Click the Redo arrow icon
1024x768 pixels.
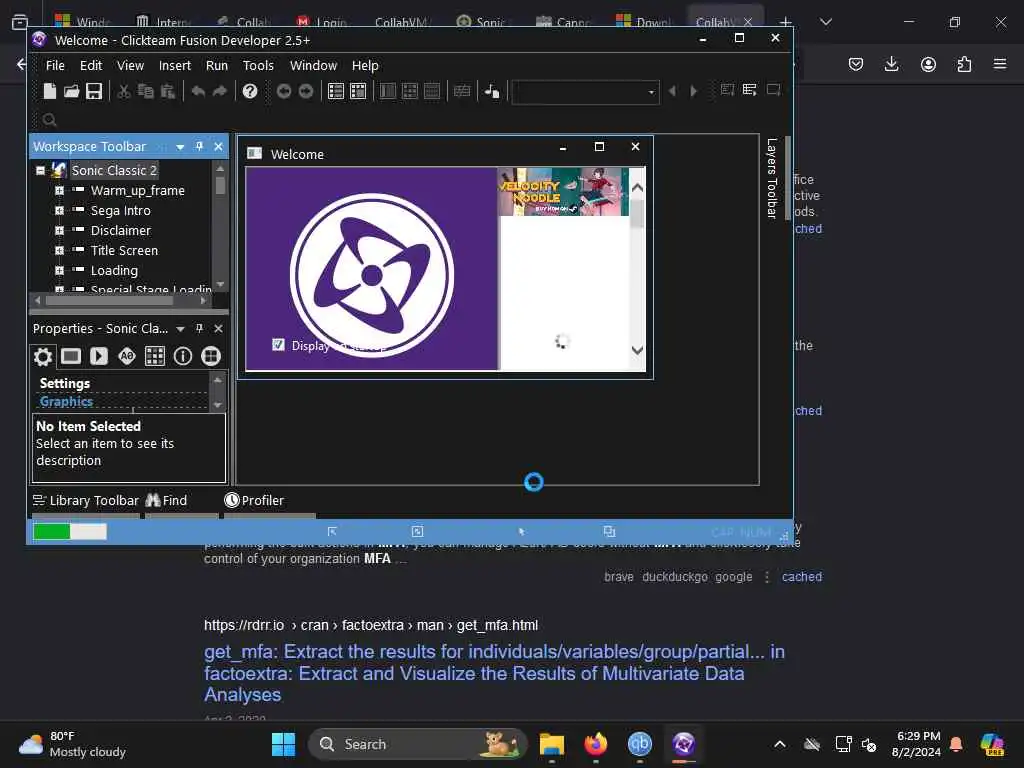[x=220, y=91]
